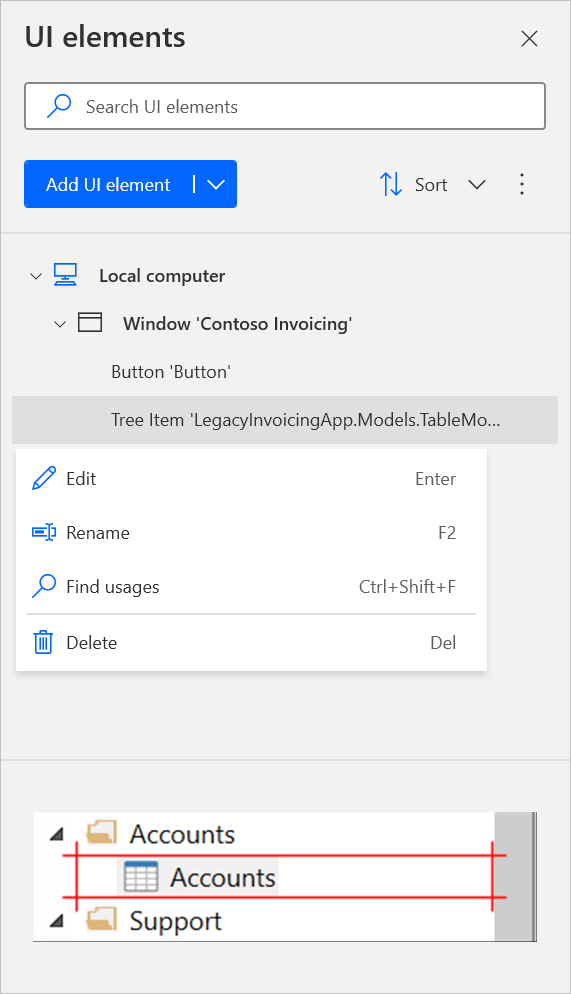
Task: Click the Sort arrows icon
Action: click(x=390, y=184)
